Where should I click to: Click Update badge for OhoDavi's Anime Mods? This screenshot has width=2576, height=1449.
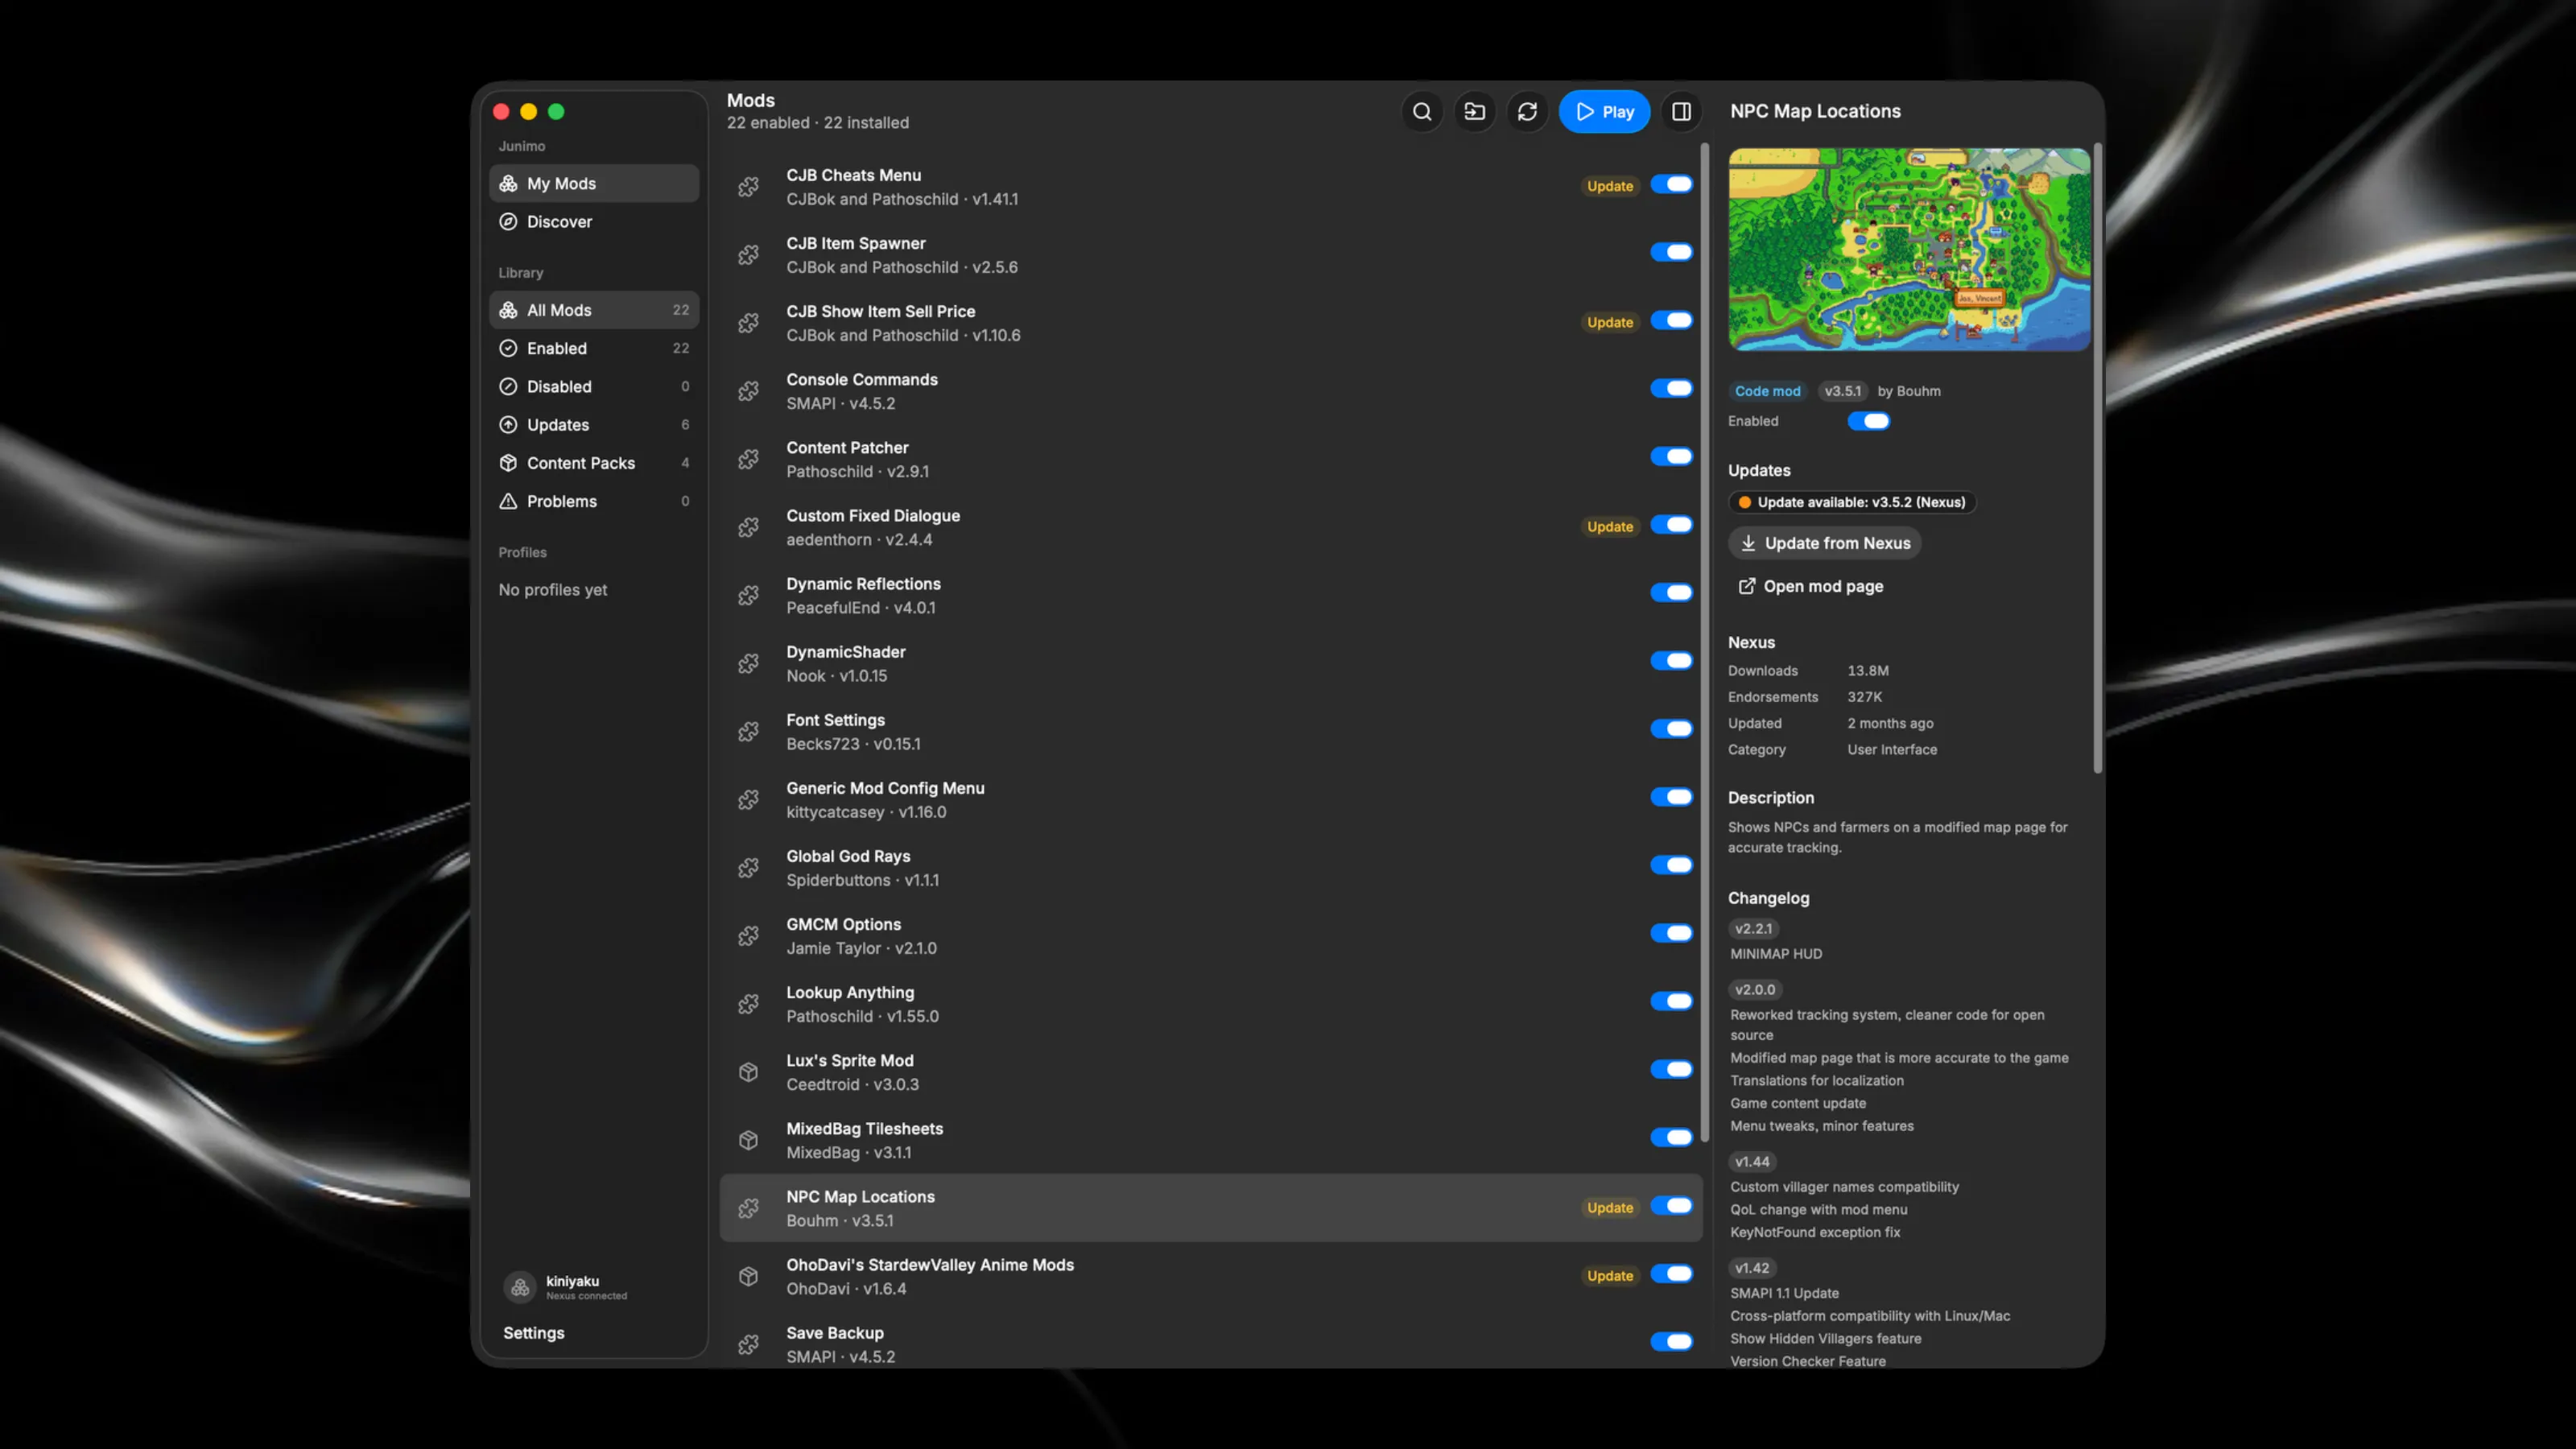1610,1275
